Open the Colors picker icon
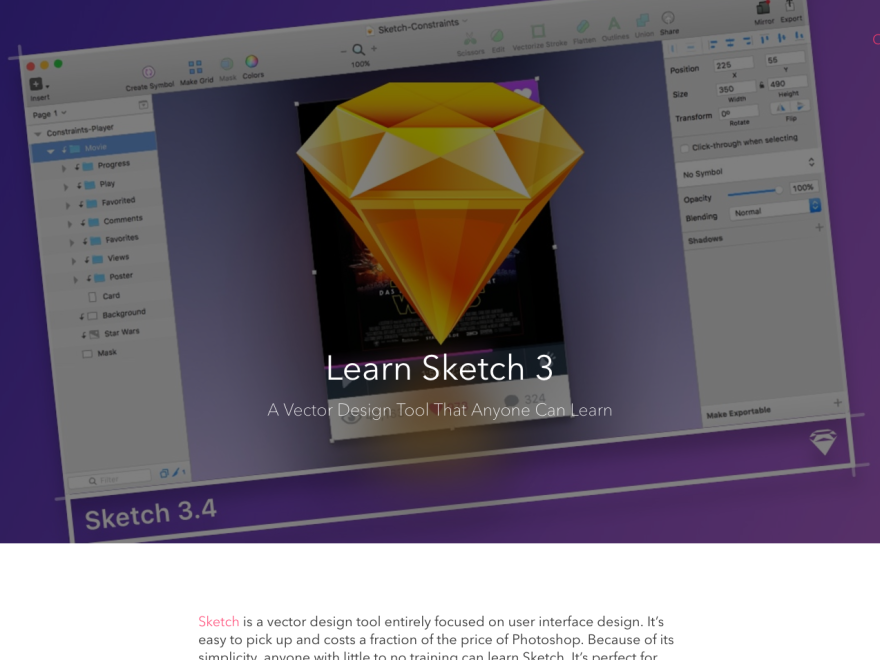This screenshot has height=660, width=880. (252, 62)
